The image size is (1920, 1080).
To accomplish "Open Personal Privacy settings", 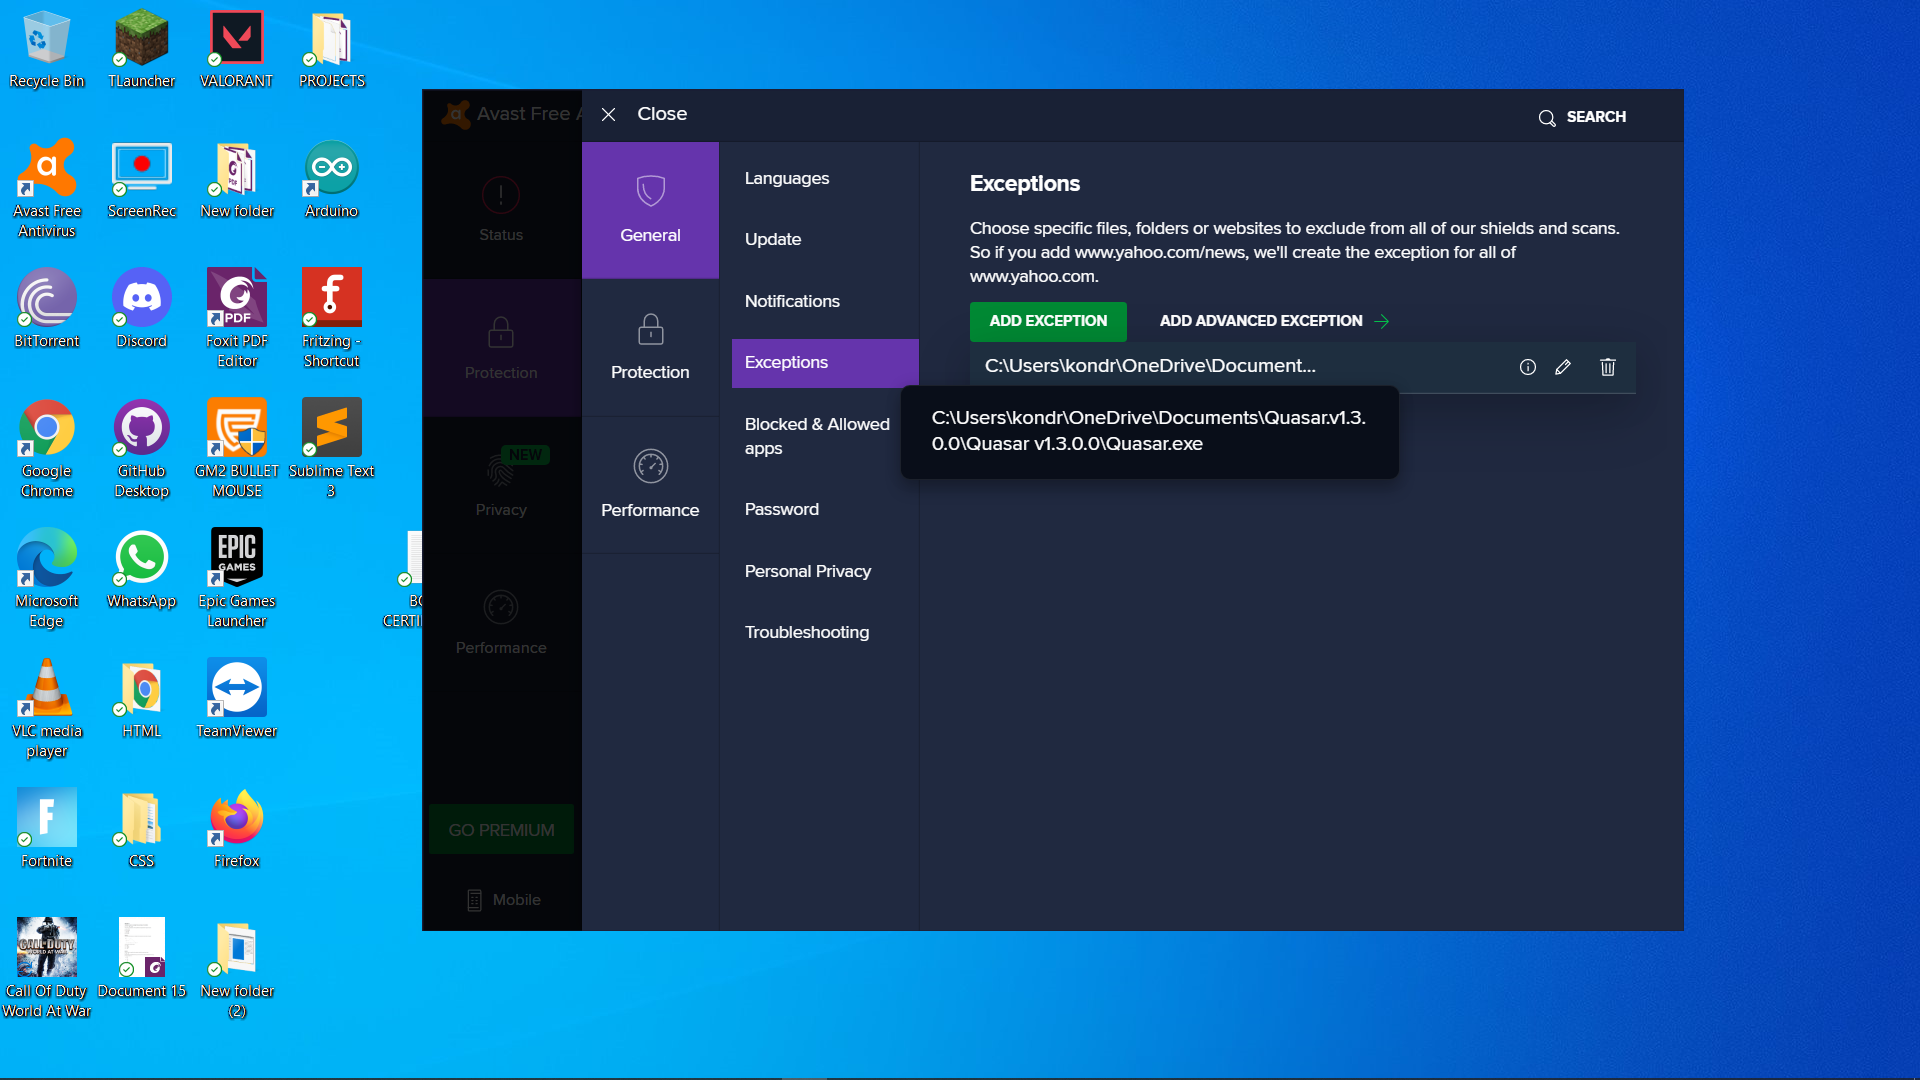I will 807,571.
